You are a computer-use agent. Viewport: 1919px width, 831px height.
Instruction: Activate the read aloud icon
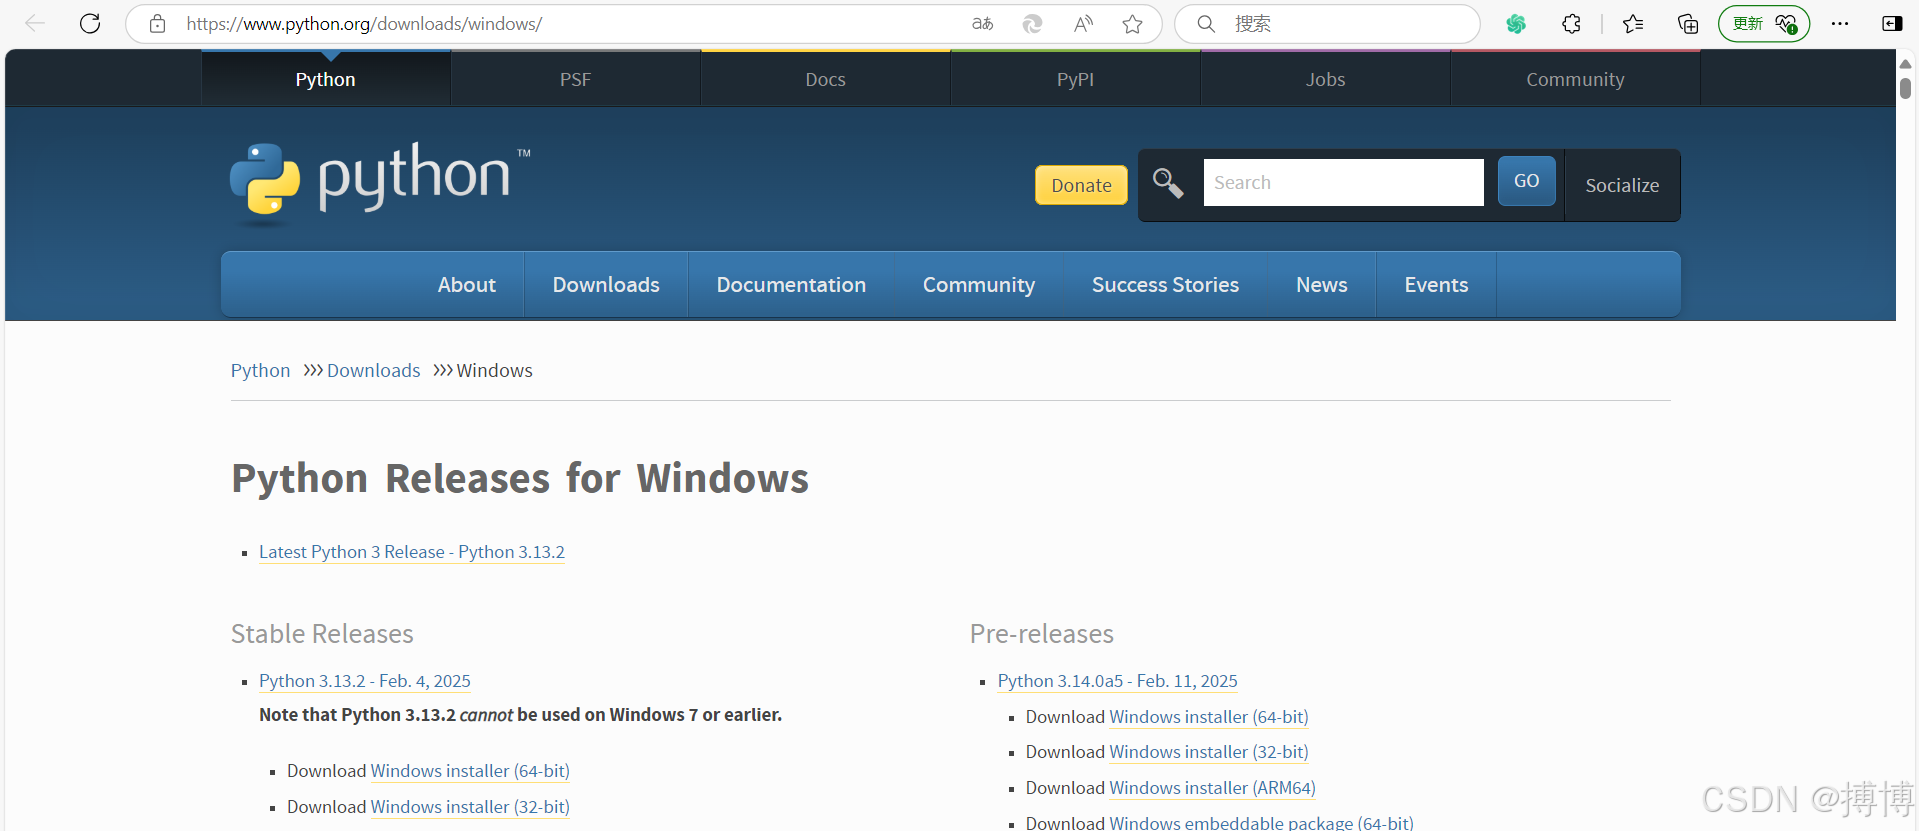[1083, 24]
